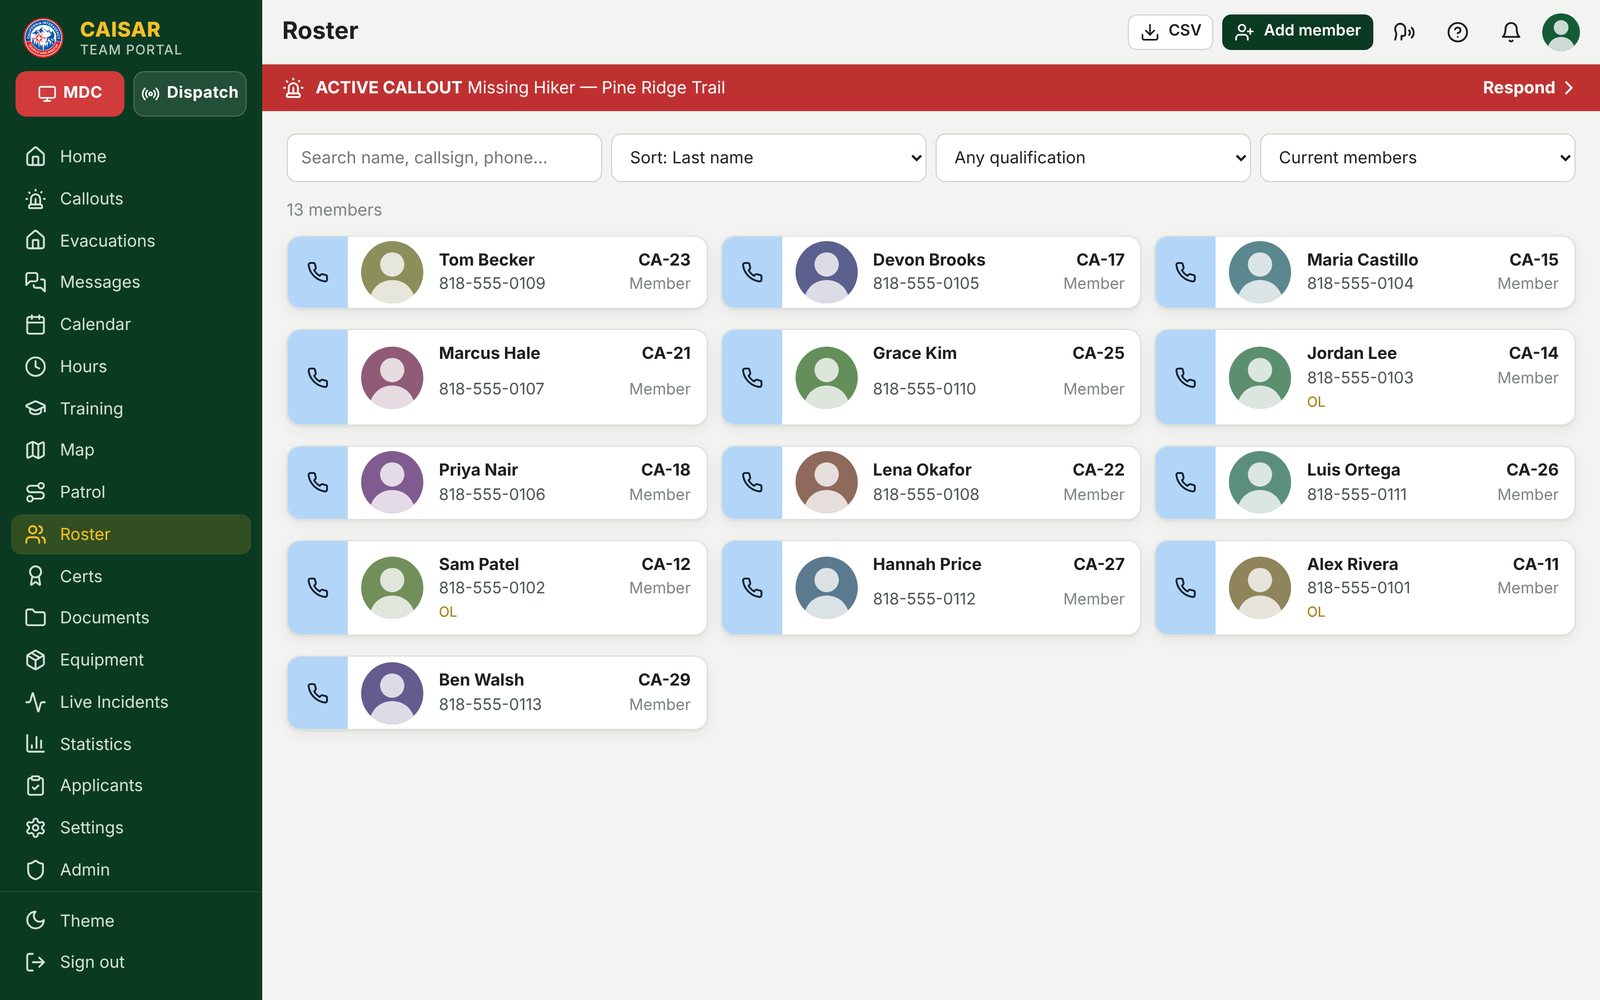The width and height of the screenshot is (1600, 1000).
Task: Open the Patrol section
Action: (x=131, y=492)
